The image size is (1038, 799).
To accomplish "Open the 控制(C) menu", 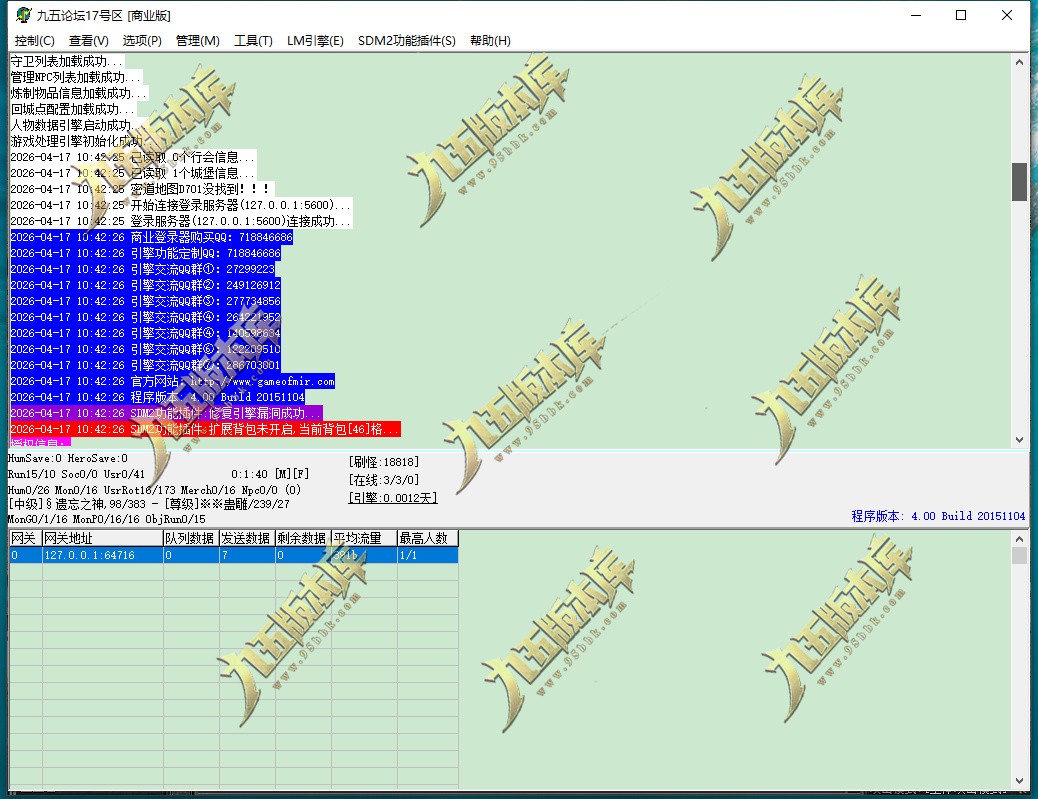I will (x=34, y=40).
